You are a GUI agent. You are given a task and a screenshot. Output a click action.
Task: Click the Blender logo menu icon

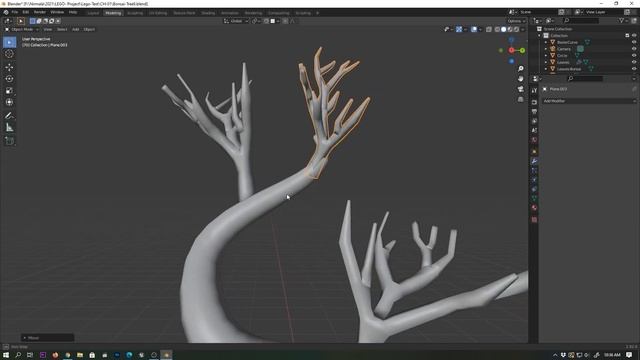pyautogui.click(x=6, y=12)
